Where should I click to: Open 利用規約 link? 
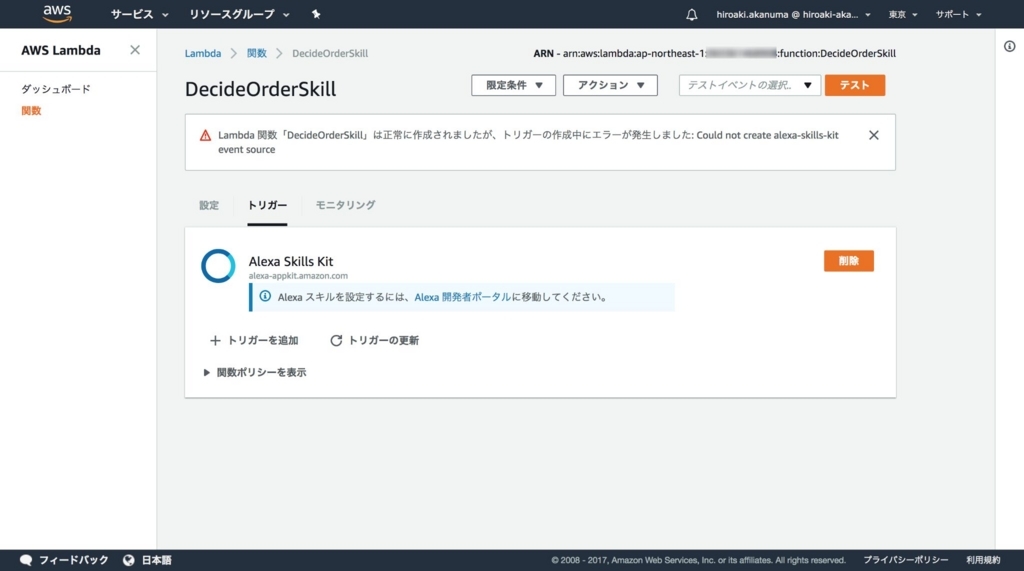click(x=983, y=560)
